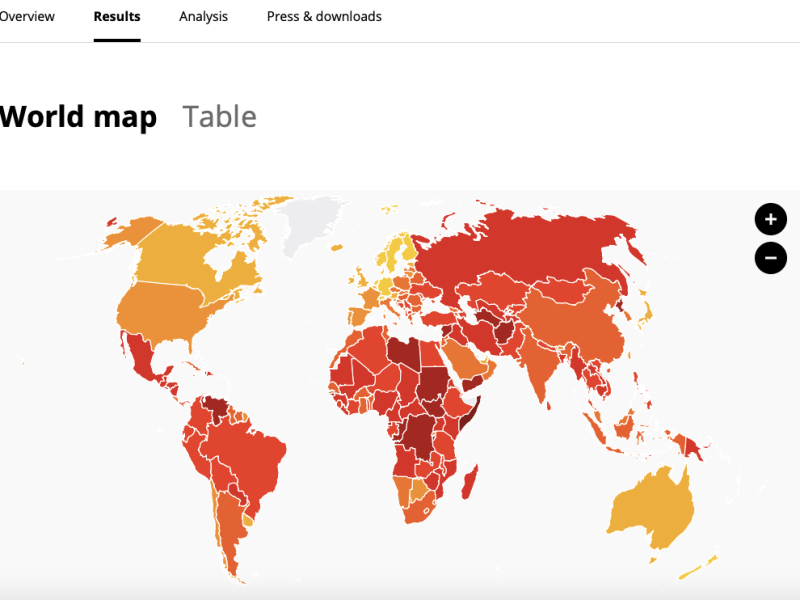800x600 pixels.
Task: Click the plus icon to zoom in the map
Action: (770, 219)
